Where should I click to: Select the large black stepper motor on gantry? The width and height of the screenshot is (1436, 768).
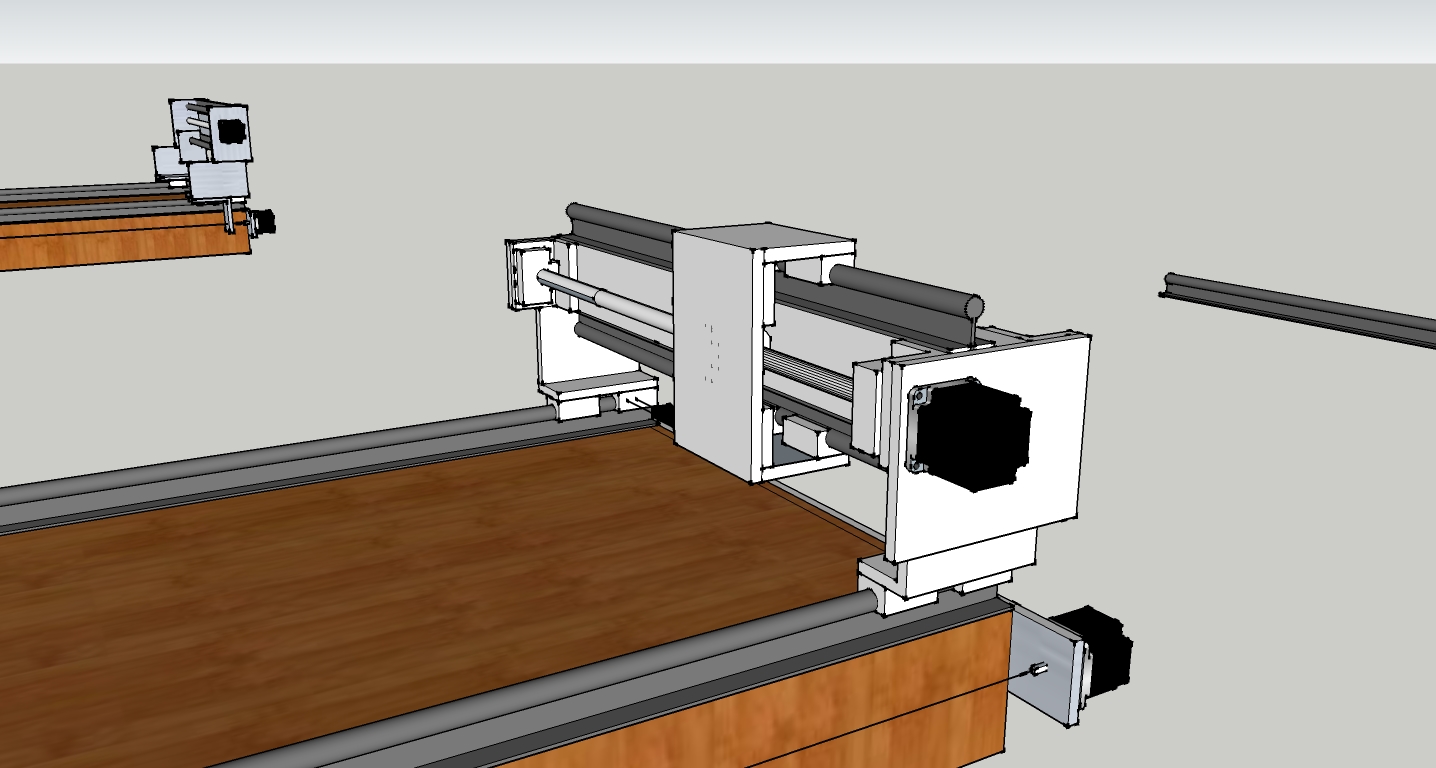(970, 437)
